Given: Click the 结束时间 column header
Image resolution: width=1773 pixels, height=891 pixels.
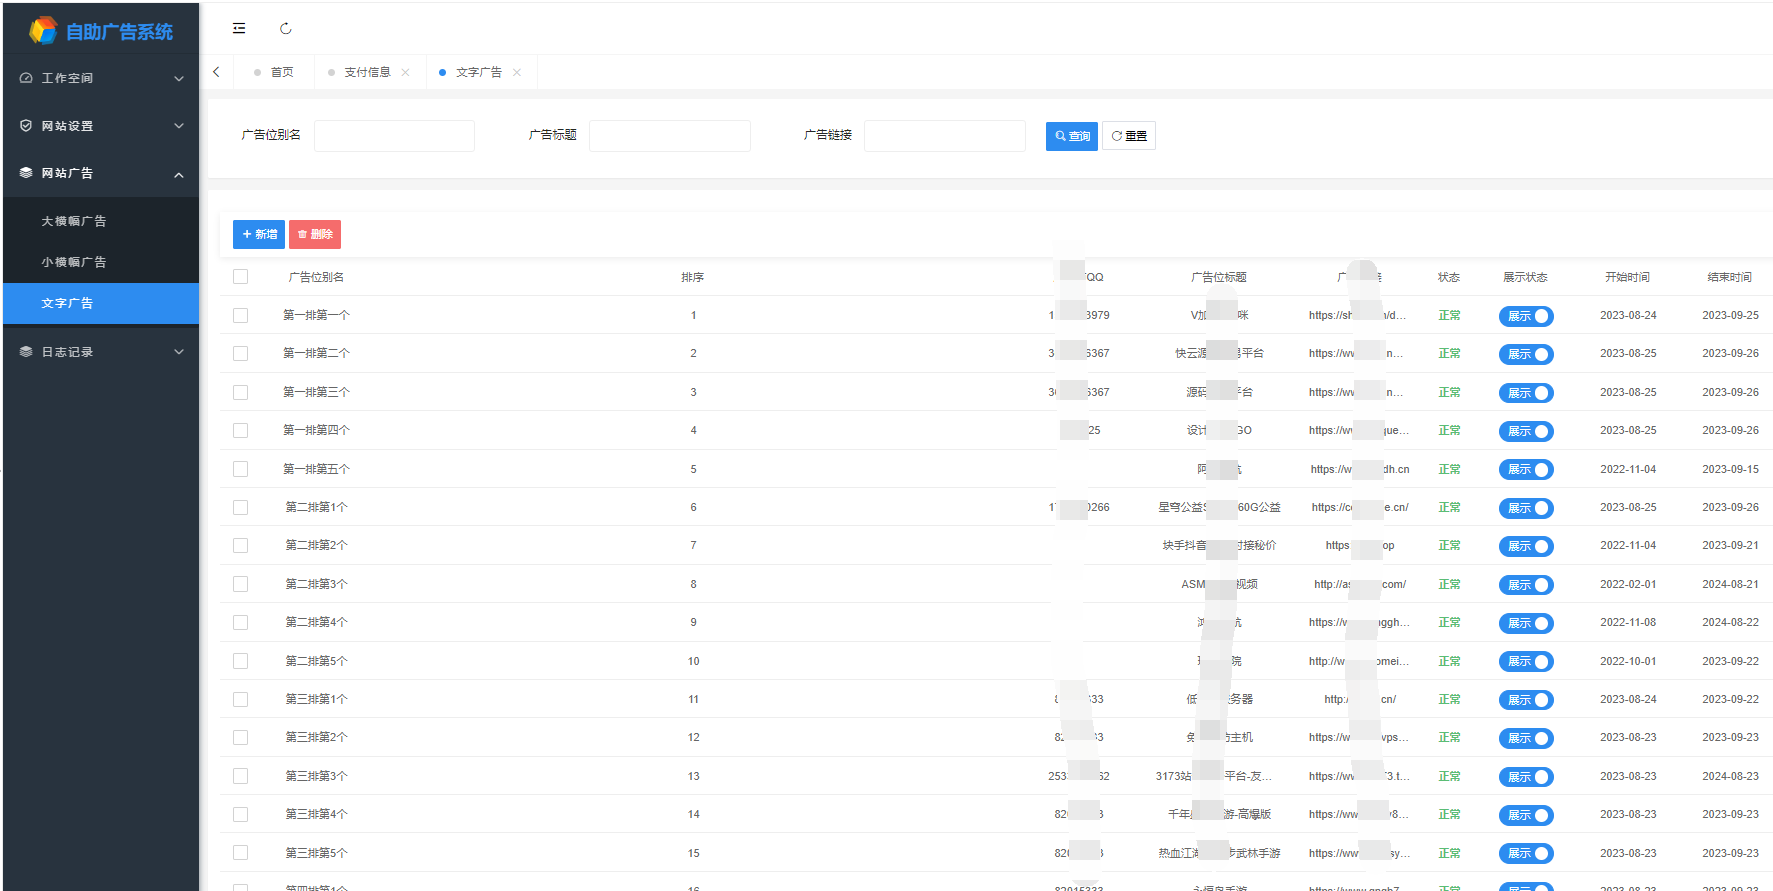Looking at the screenshot, I should (1730, 277).
